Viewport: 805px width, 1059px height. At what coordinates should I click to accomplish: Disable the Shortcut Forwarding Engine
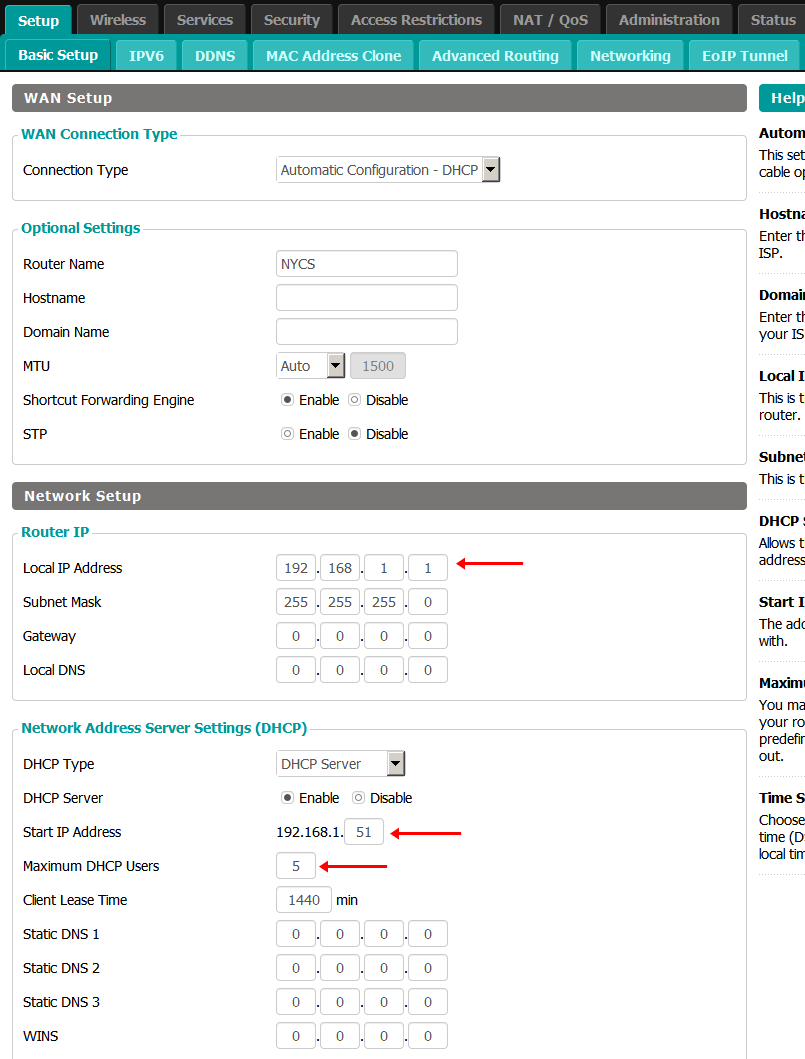point(355,400)
